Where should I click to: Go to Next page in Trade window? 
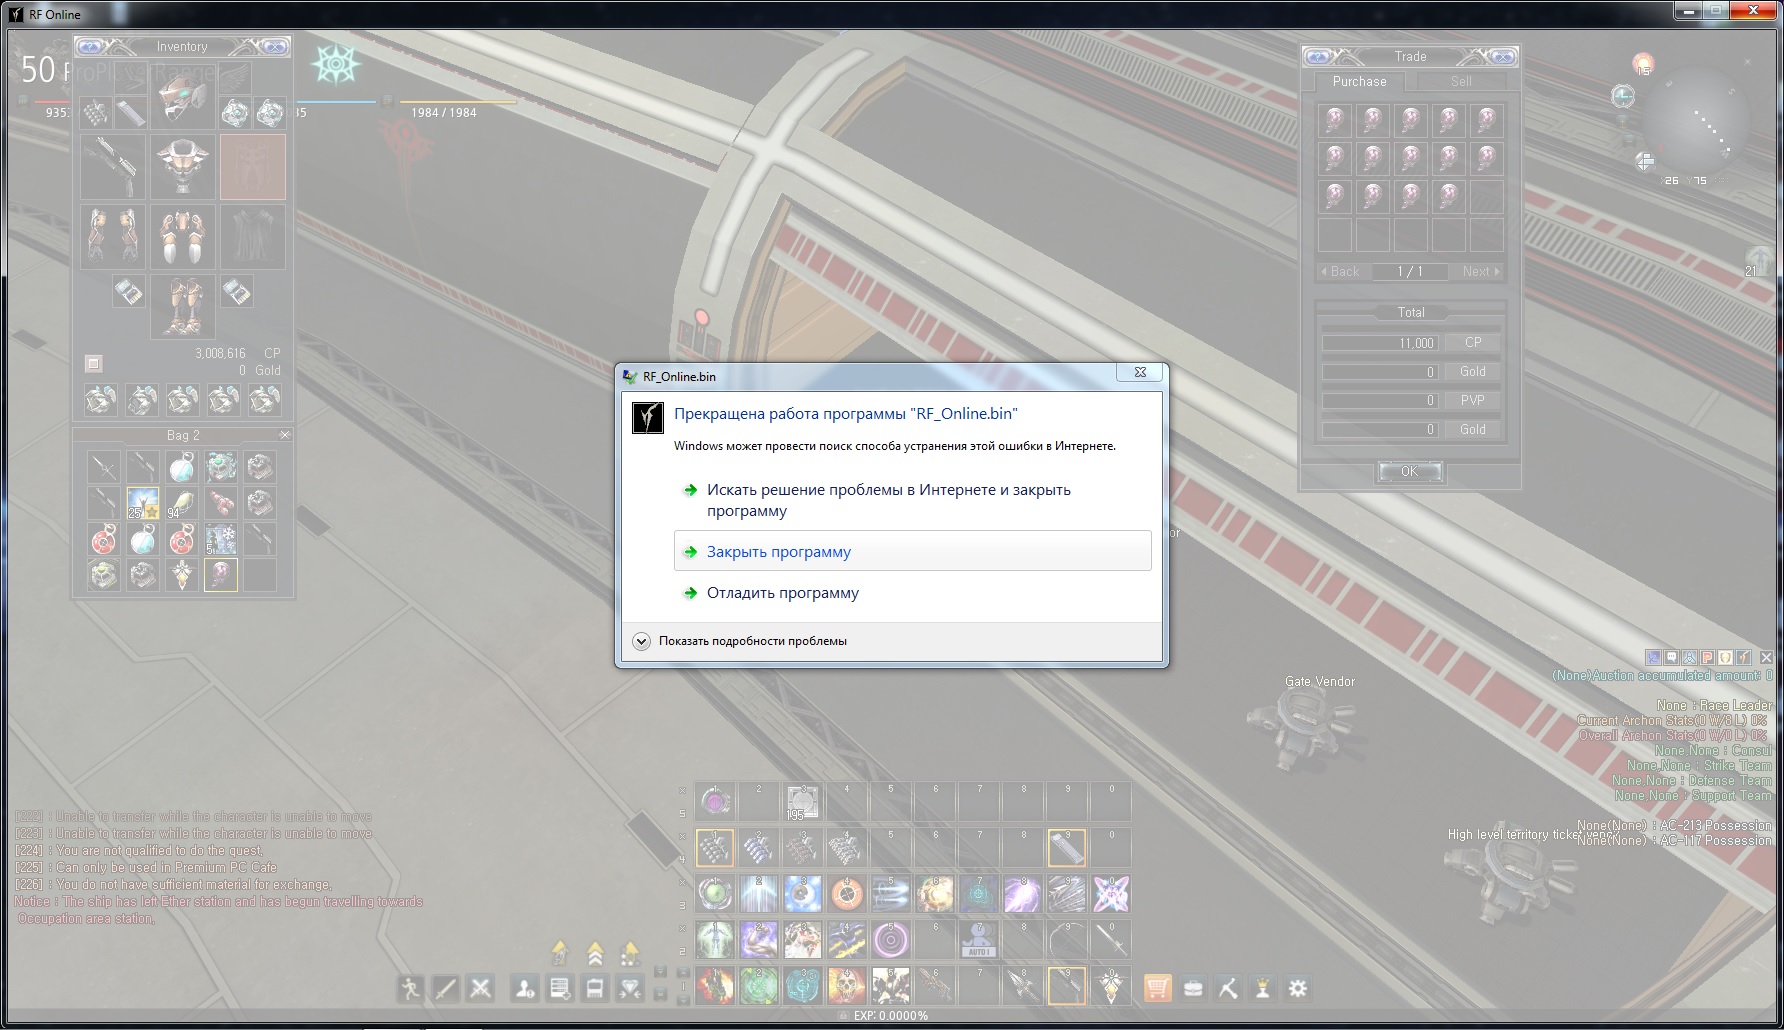click(x=1480, y=271)
